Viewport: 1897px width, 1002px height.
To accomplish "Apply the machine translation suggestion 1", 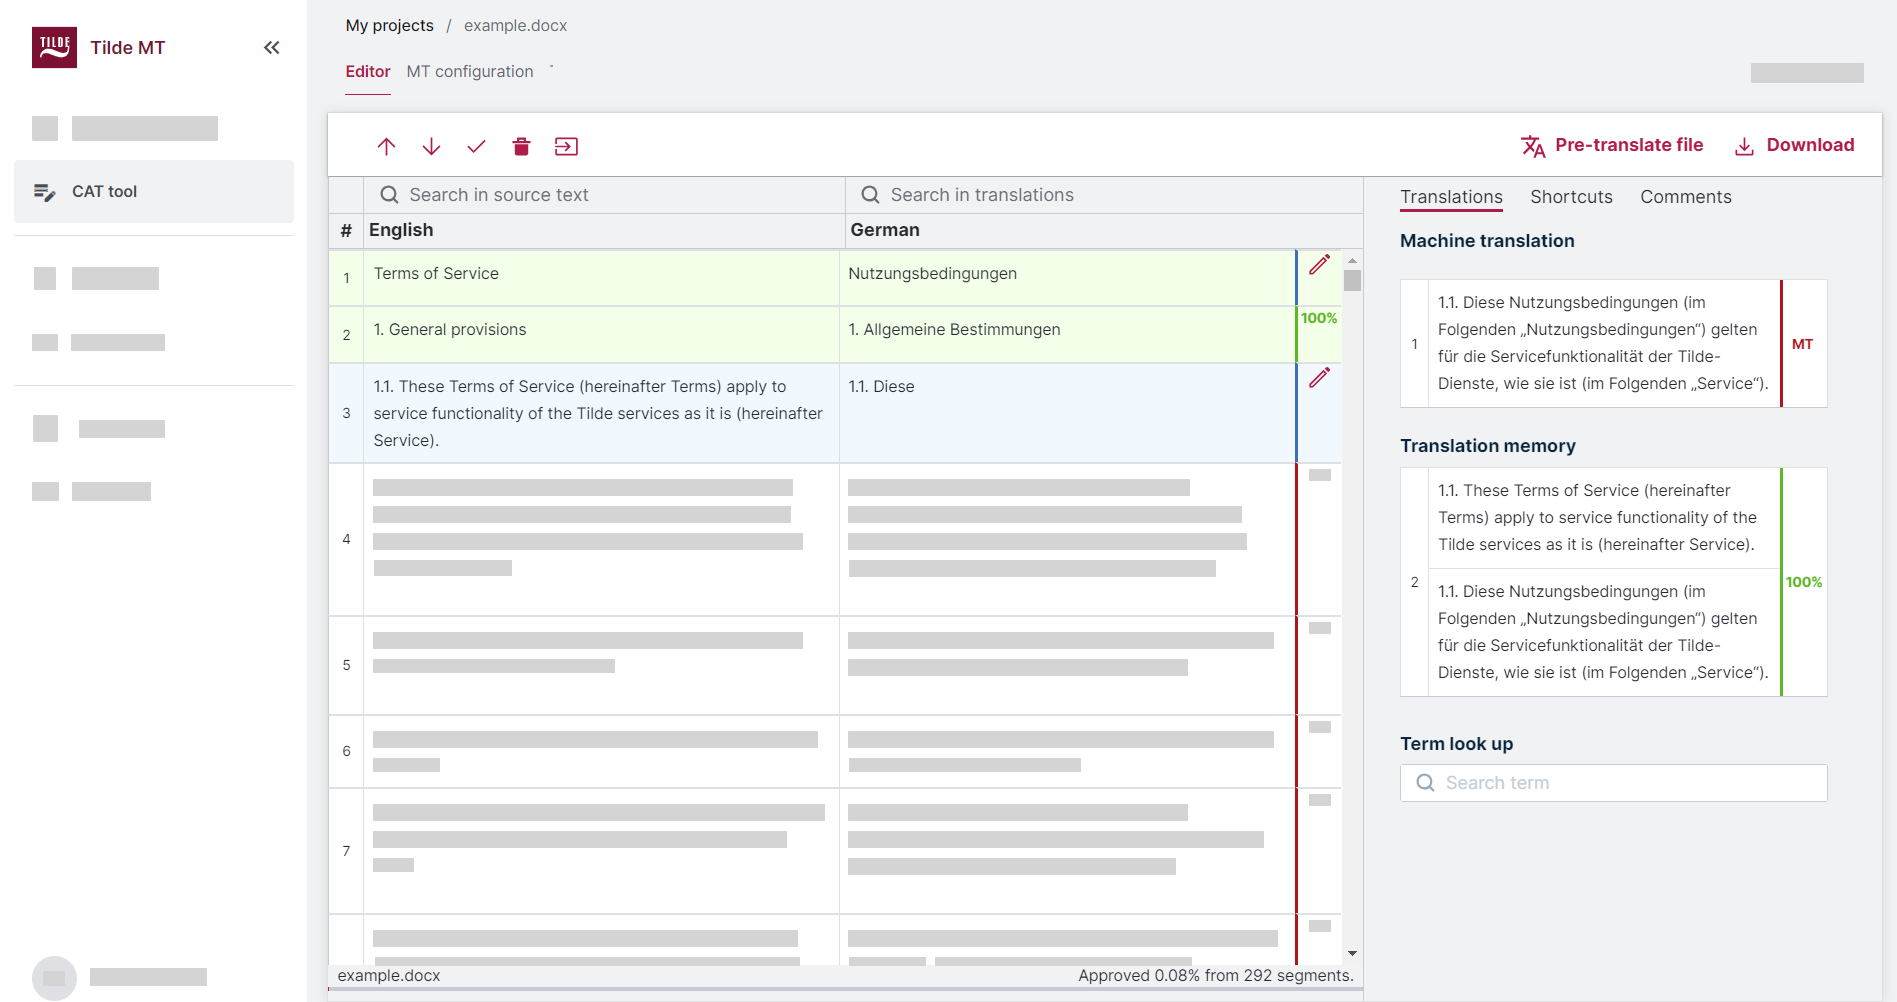I will point(1603,343).
